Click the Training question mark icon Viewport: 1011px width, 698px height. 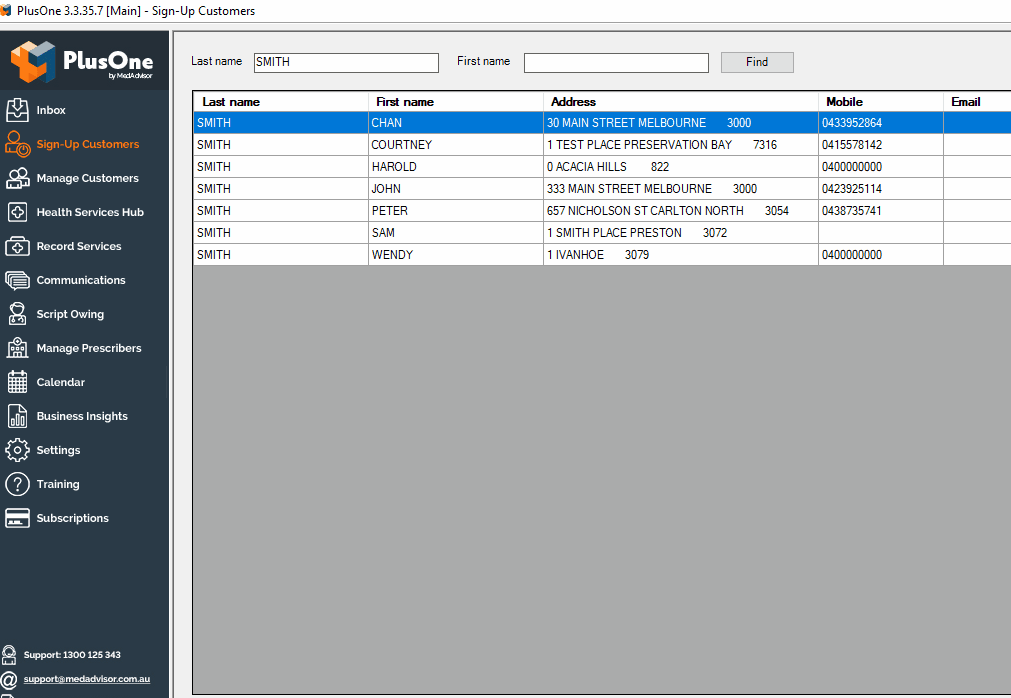click(17, 484)
